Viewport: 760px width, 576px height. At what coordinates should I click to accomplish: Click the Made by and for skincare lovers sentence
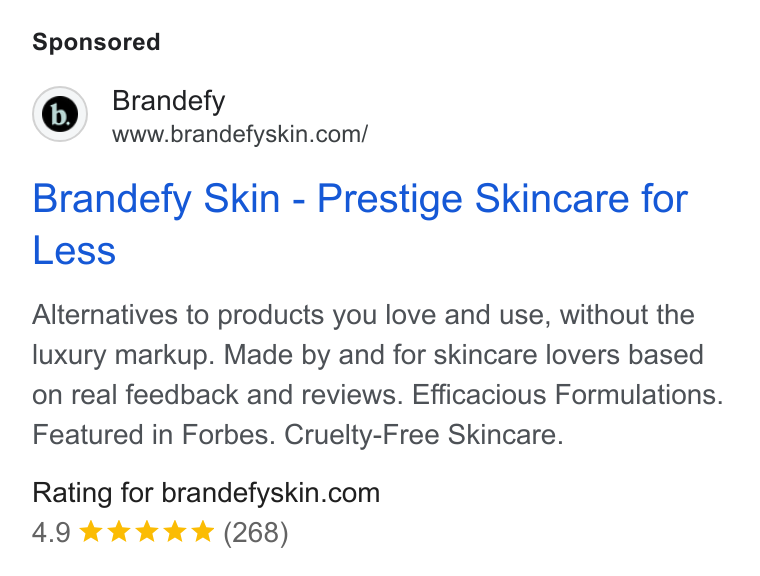464,355
